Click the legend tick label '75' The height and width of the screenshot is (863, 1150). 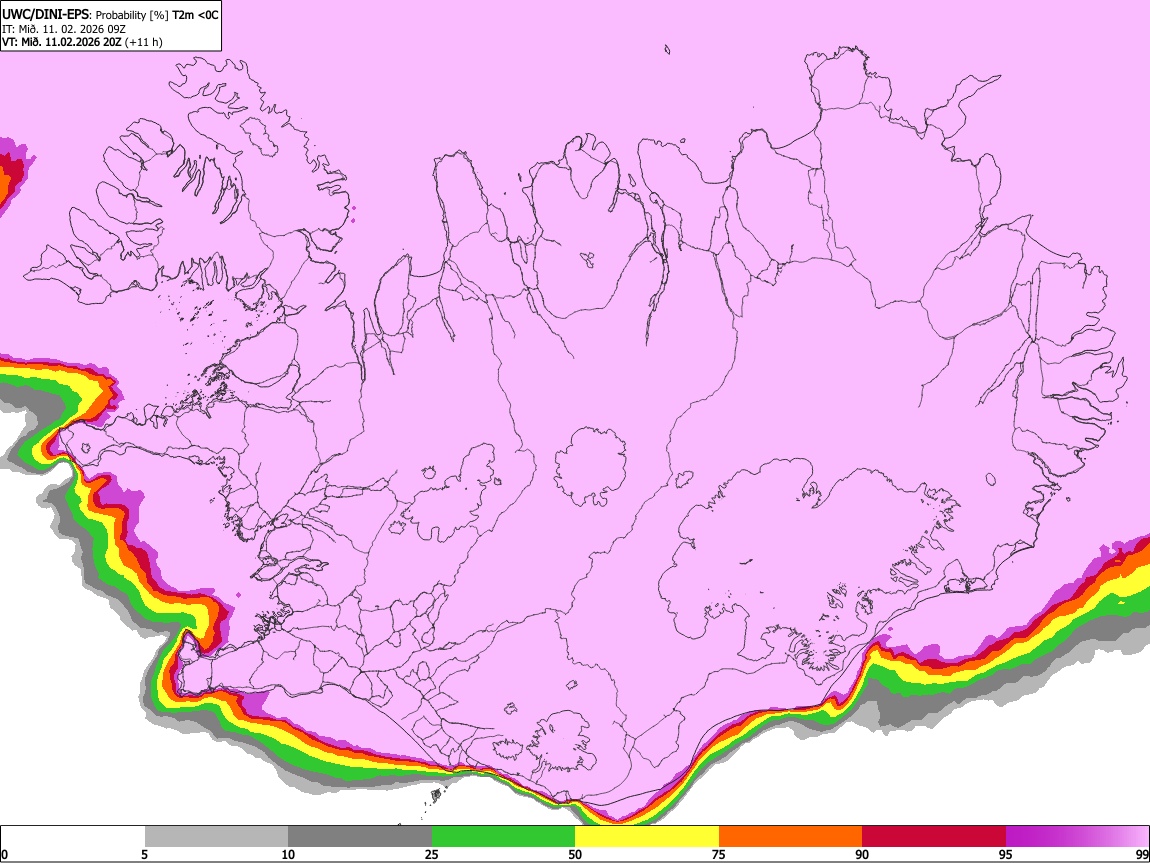pos(719,855)
